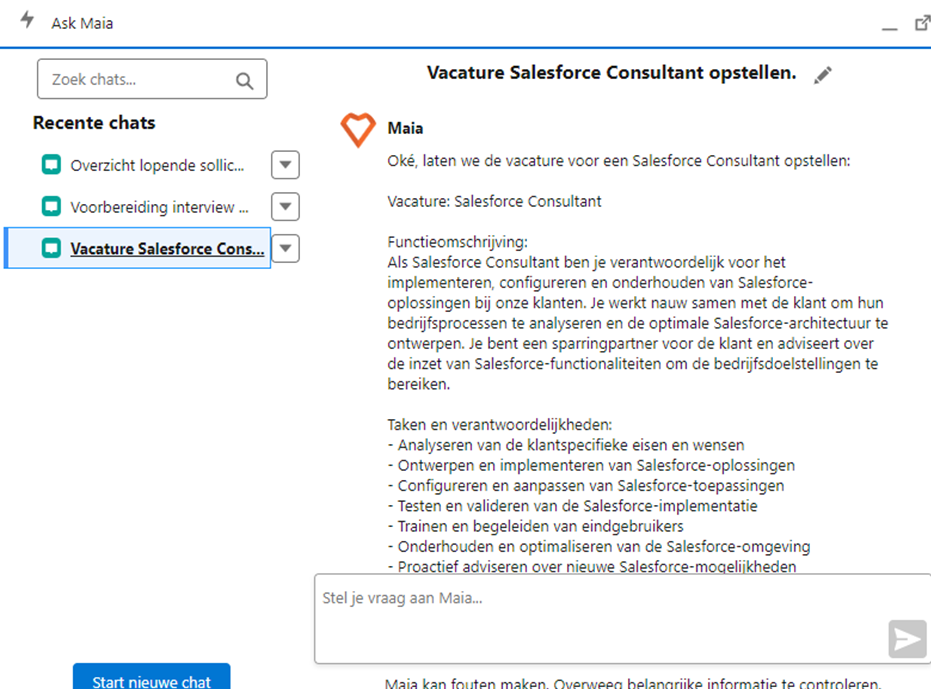
Task: Click chat icon beside Vacature Salesforce Cons...
Action: pyautogui.click(x=51, y=248)
